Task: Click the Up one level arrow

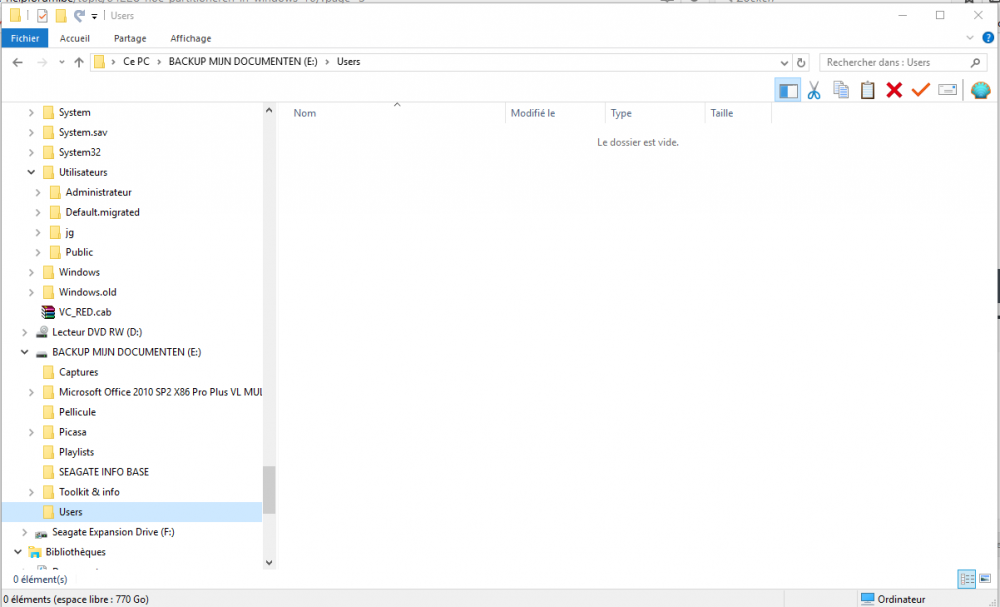Action: (x=79, y=62)
